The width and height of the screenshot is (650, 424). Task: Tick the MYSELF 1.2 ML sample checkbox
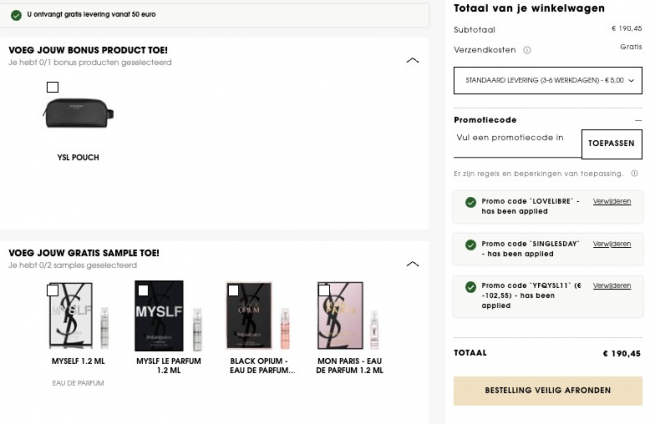pyautogui.click(x=53, y=290)
